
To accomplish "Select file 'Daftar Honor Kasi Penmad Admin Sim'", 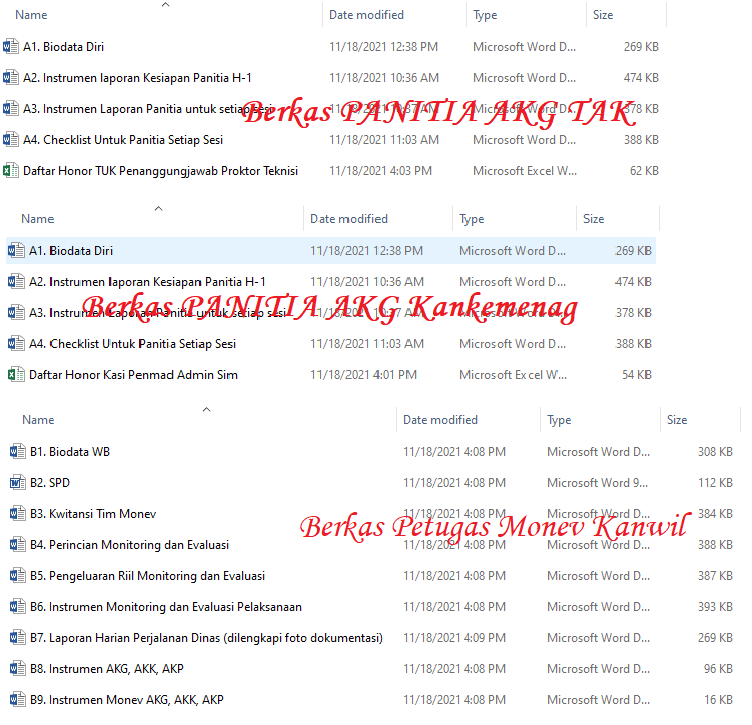I will pyautogui.click(x=133, y=374).
